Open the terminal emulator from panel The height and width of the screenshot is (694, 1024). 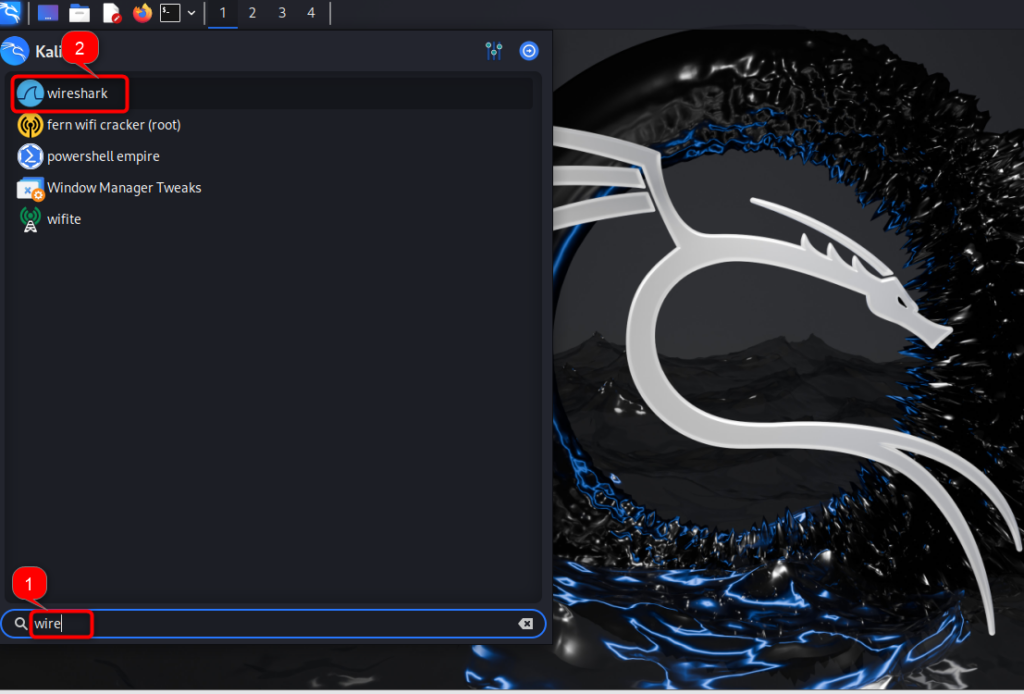168,13
